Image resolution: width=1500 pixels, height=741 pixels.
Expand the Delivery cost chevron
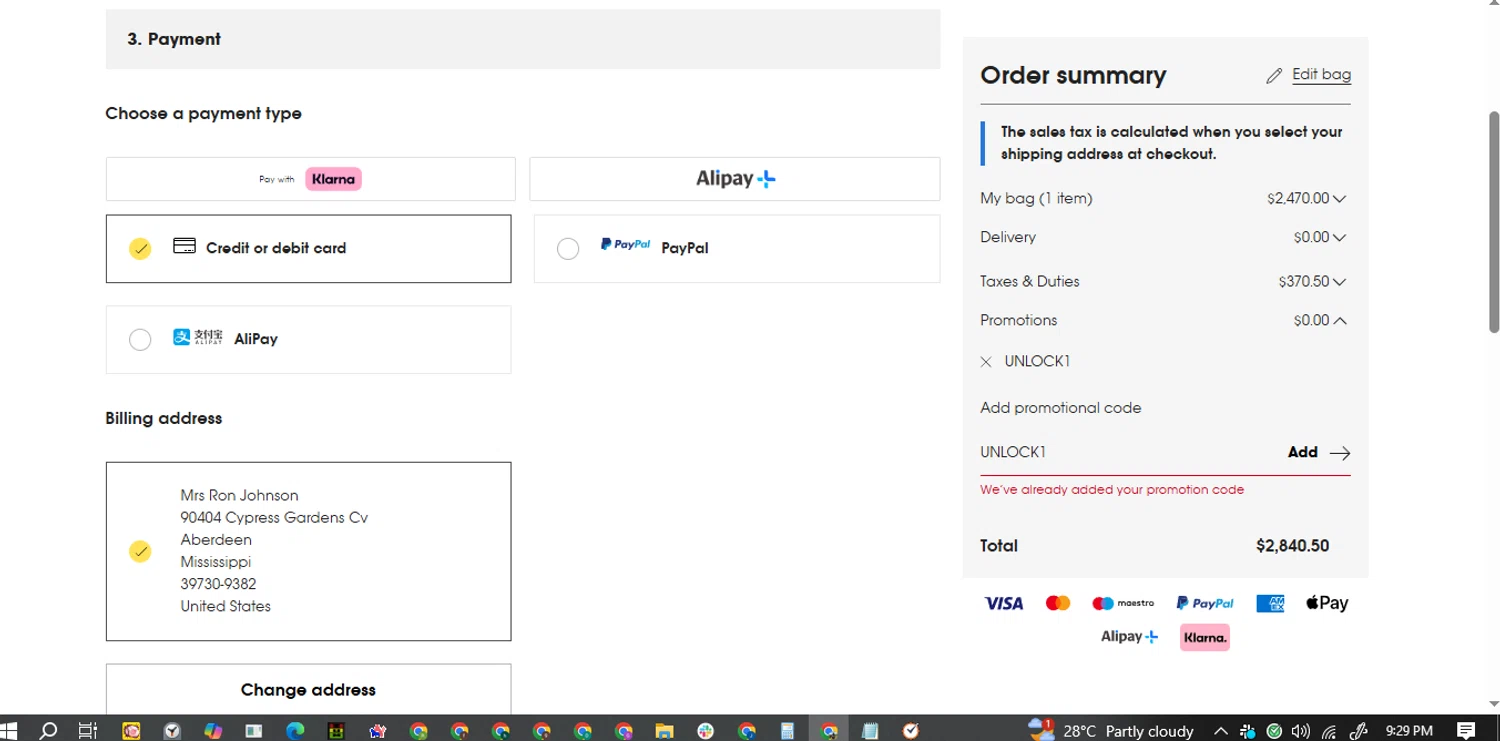[x=1339, y=238]
